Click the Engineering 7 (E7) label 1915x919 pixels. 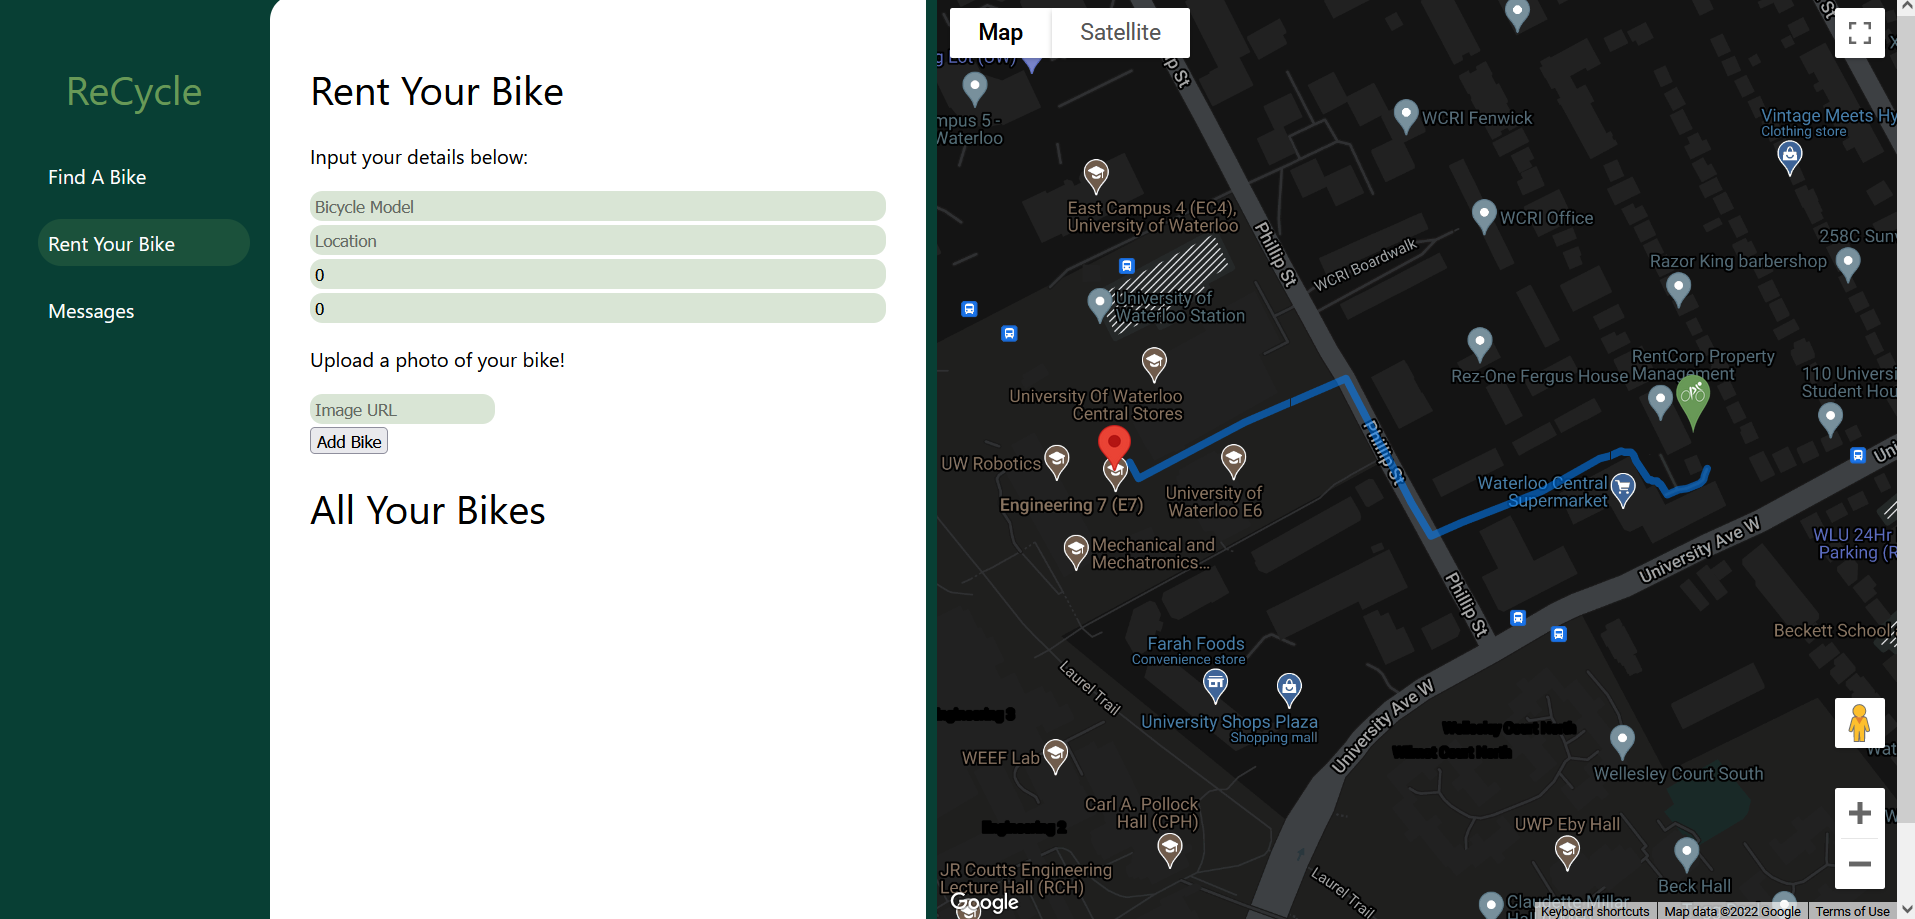(x=1071, y=505)
